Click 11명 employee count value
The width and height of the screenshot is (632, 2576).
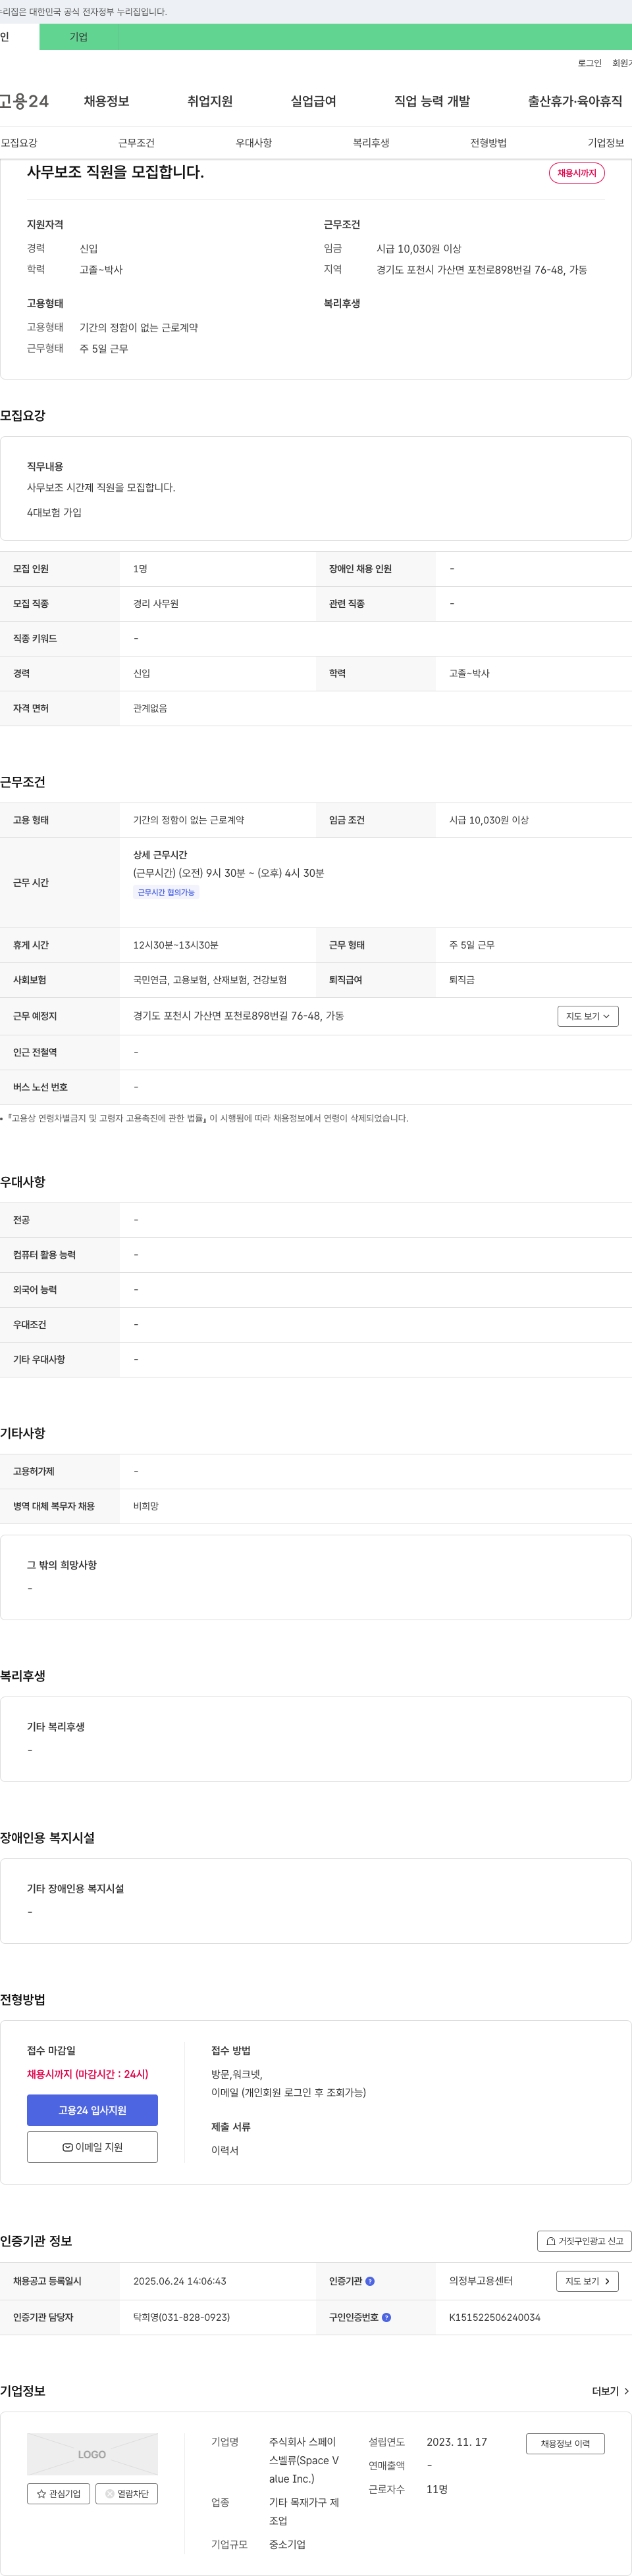point(437,2489)
